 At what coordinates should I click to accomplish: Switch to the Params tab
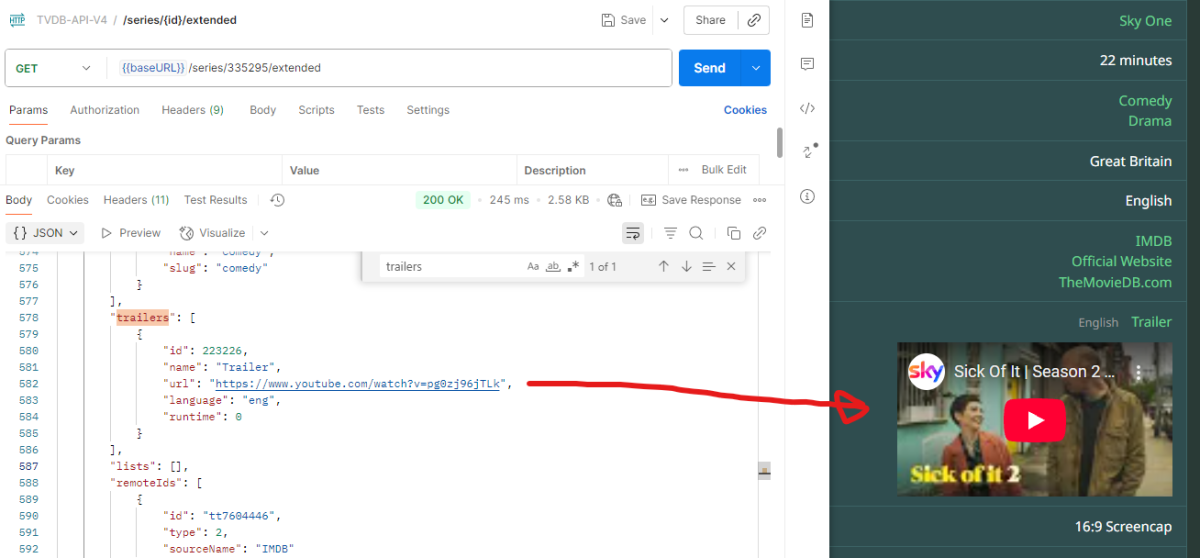pyautogui.click(x=28, y=110)
